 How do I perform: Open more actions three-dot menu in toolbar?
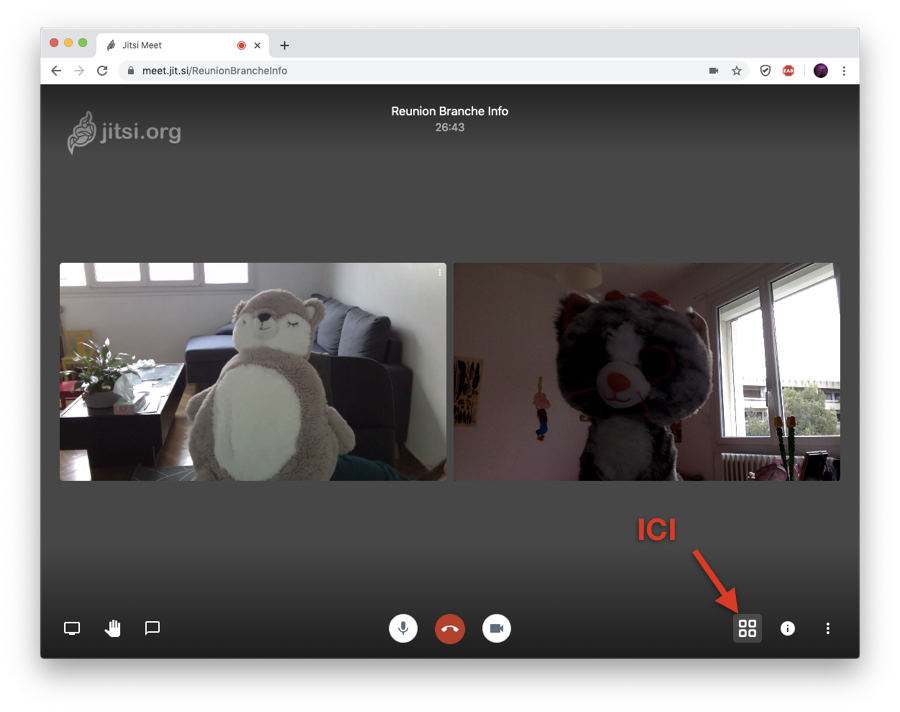click(828, 628)
